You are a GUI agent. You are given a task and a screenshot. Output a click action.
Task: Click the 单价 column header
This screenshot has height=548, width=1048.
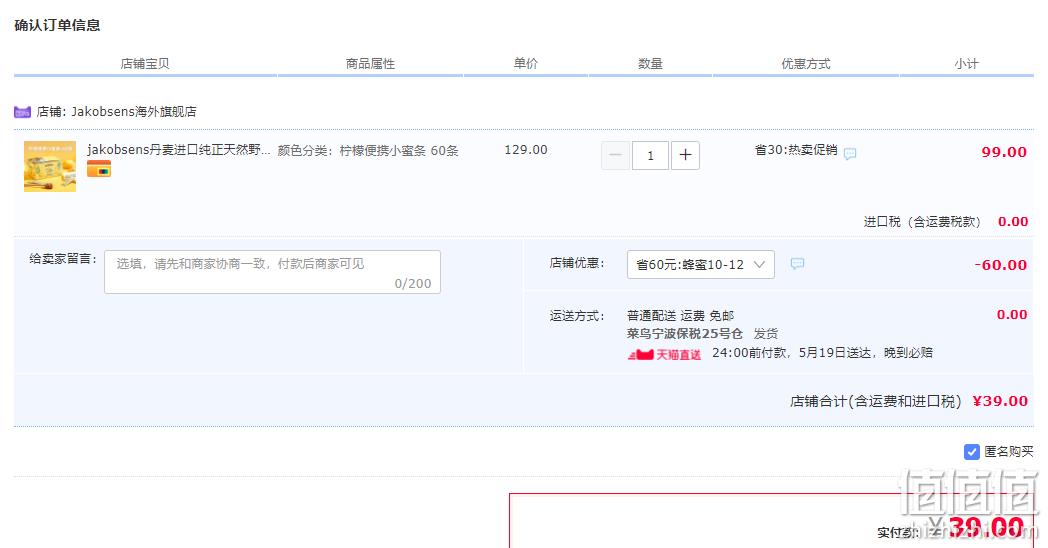525,63
